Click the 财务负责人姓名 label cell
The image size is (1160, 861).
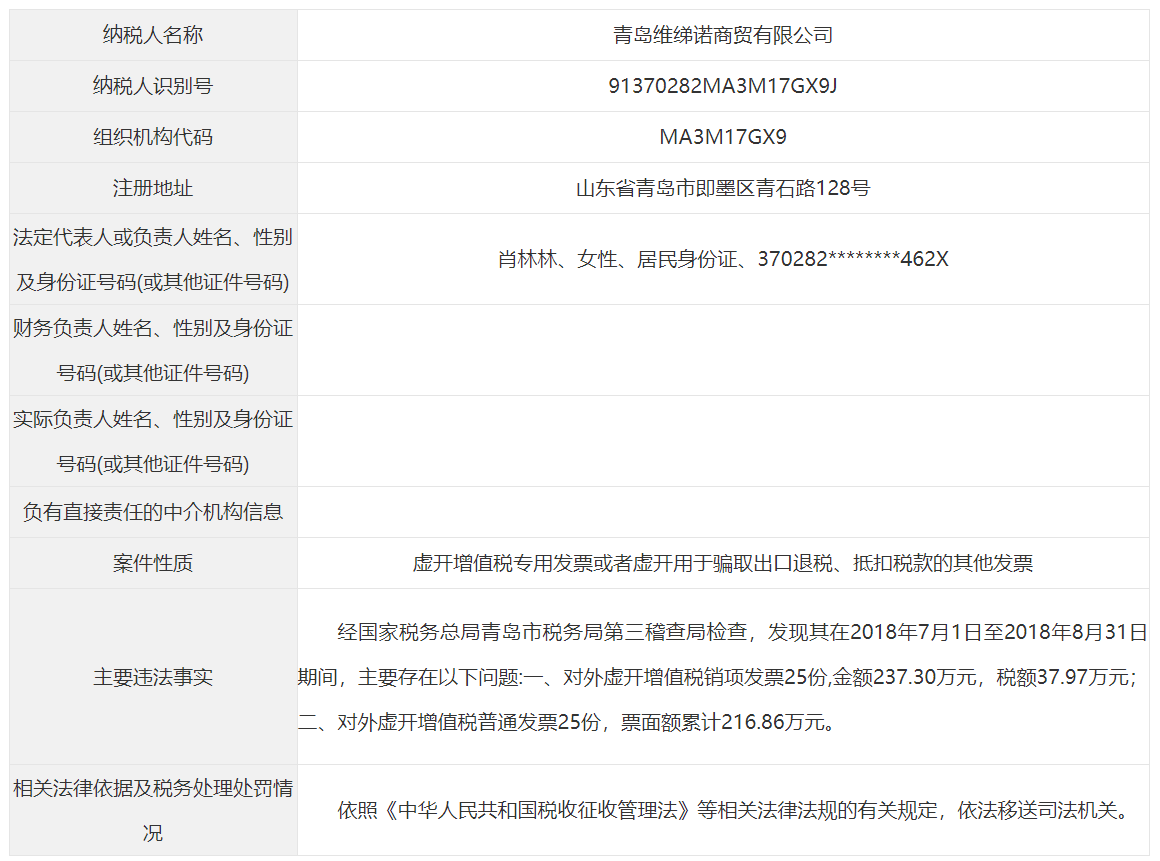click(153, 350)
